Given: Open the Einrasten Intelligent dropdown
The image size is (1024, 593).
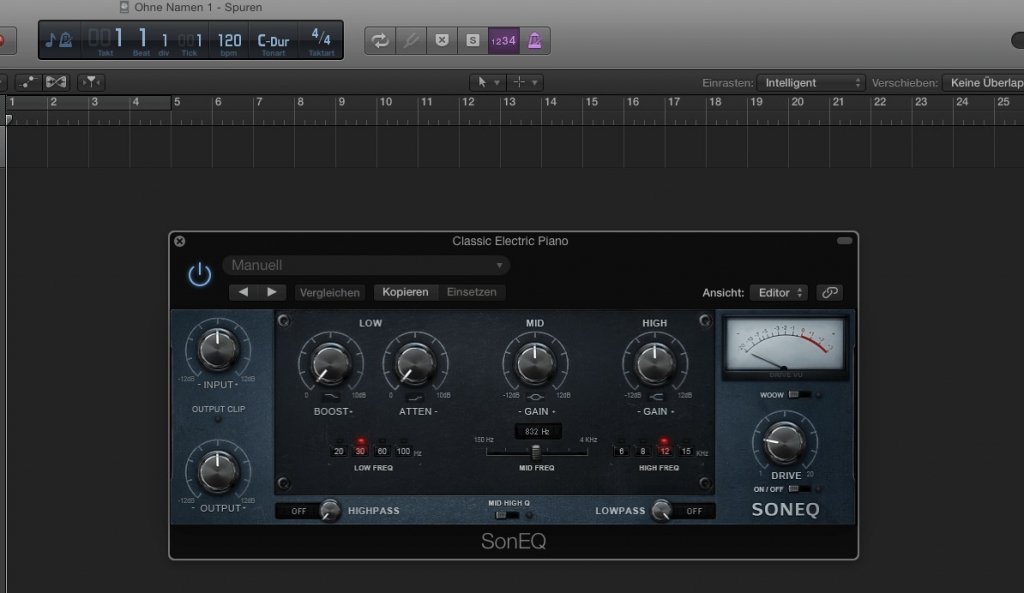Looking at the screenshot, I should [810, 83].
